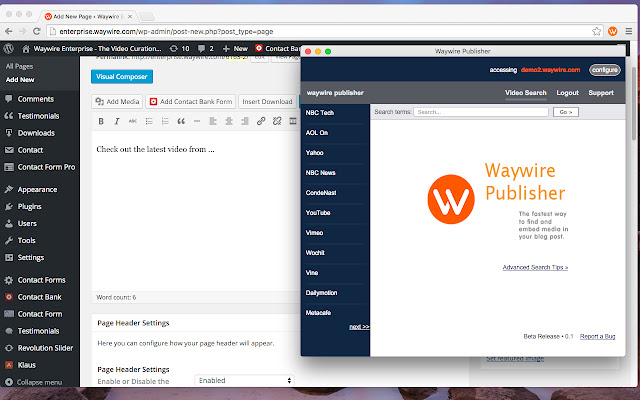The height and width of the screenshot is (400, 640).
Task: Select Vimeo source
Action: click(x=314, y=233)
